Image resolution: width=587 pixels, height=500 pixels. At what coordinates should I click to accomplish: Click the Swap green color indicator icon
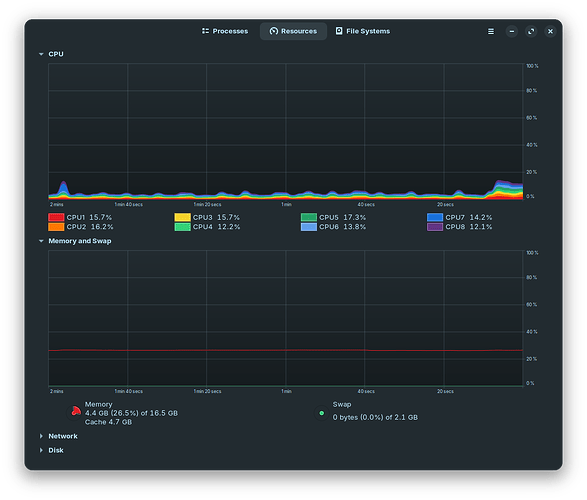click(x=322, y=413)
